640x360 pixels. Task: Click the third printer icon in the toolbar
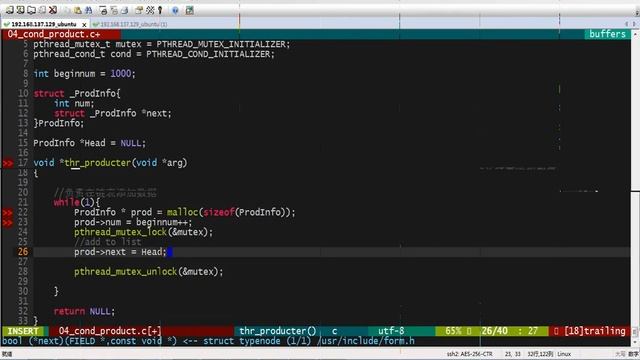124,10
